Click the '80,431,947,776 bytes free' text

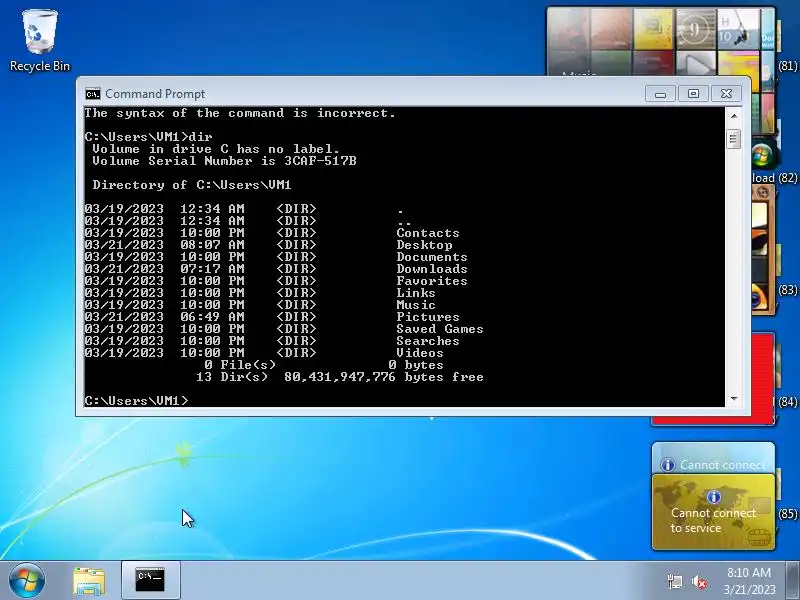[384, 377]
